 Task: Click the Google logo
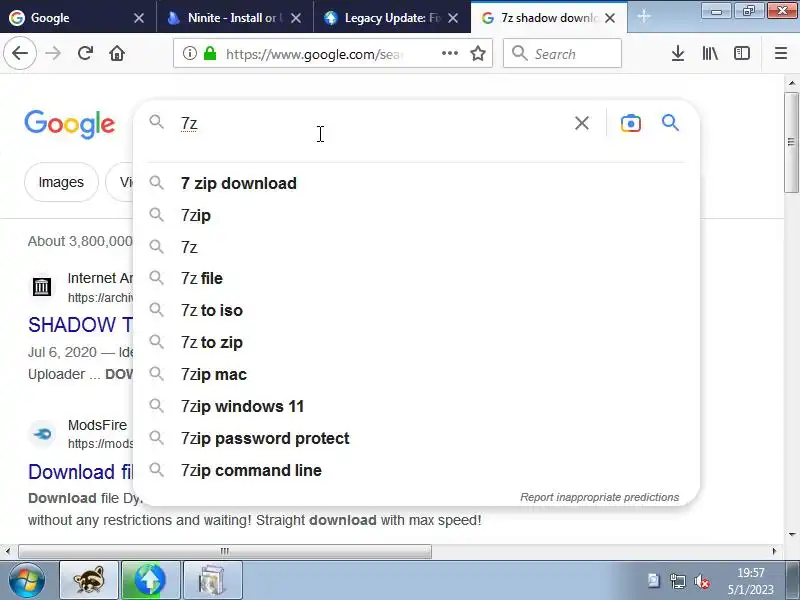pyautogui.click(x=70, y=124)
